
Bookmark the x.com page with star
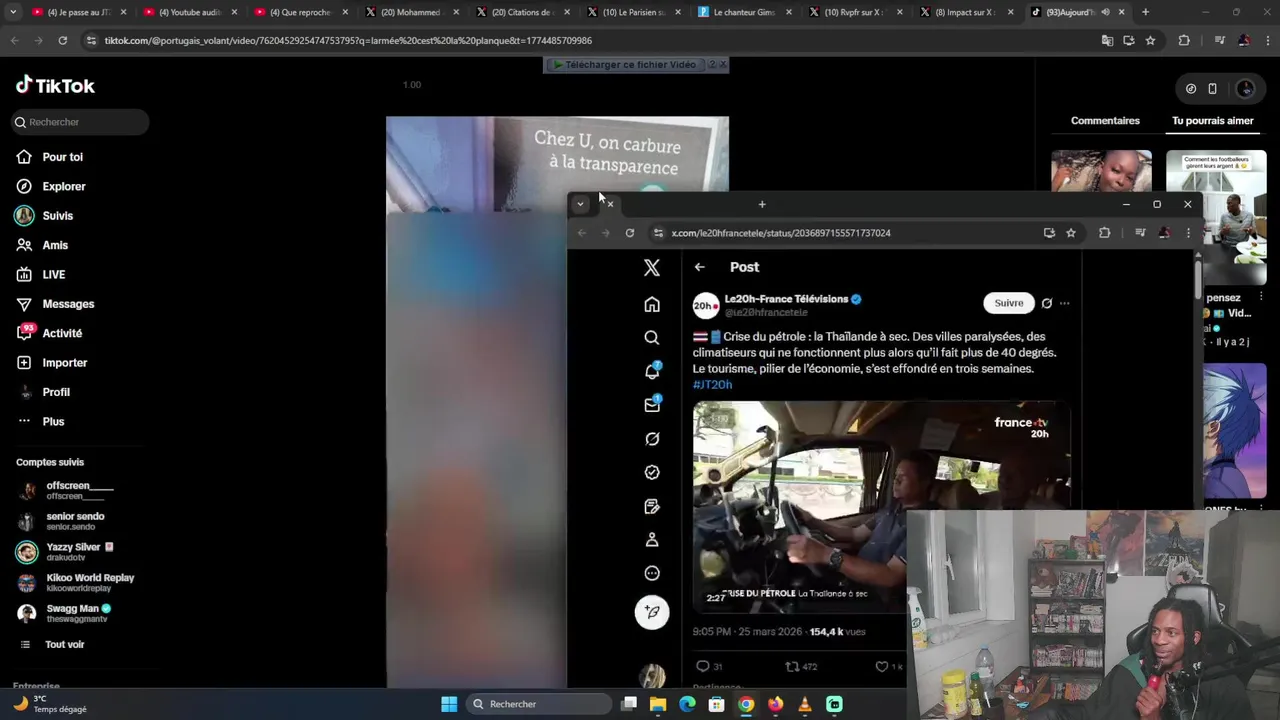(1071, 233)
